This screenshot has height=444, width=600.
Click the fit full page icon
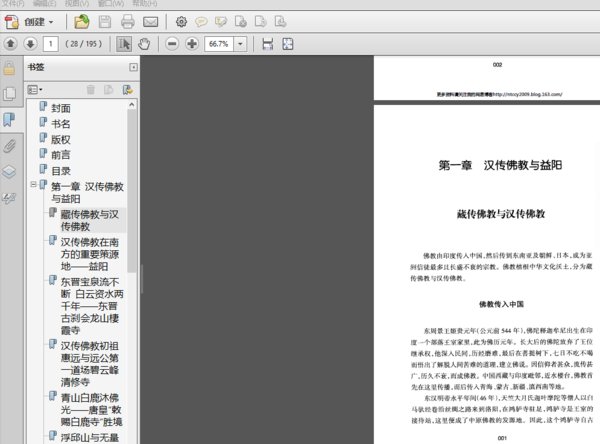[x=288, y=44]
